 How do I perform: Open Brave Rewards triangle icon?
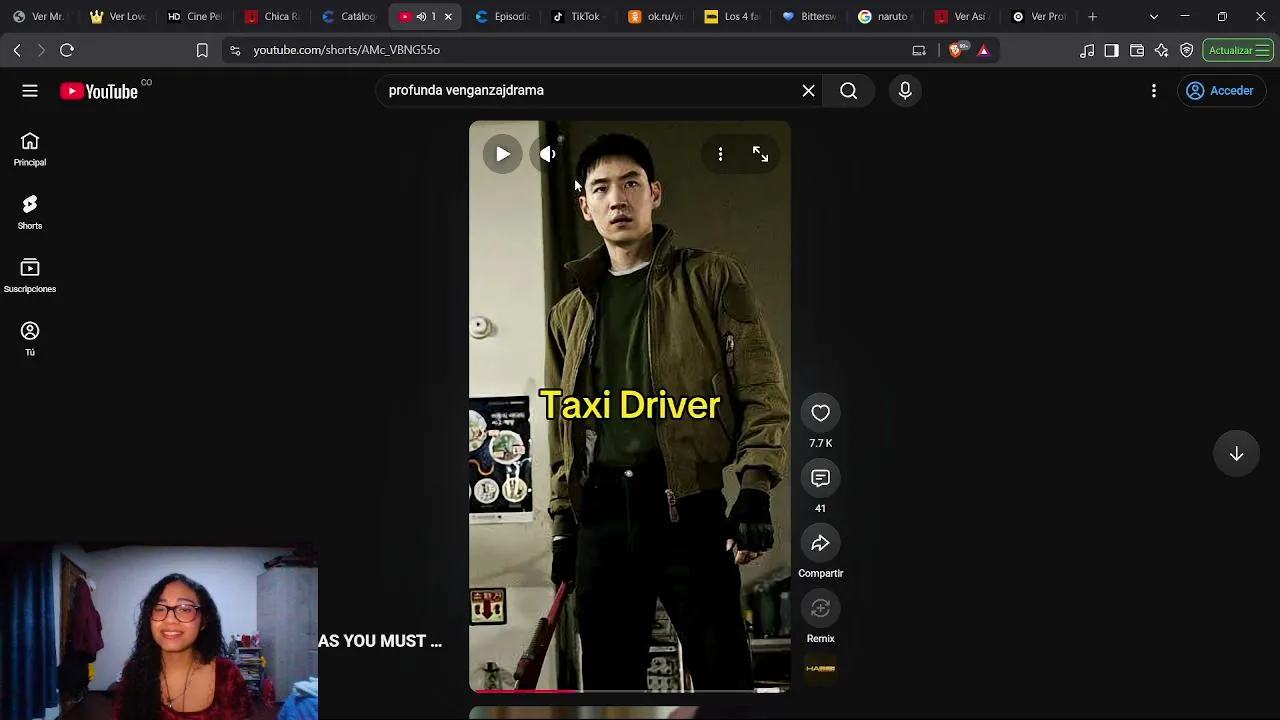983,50
